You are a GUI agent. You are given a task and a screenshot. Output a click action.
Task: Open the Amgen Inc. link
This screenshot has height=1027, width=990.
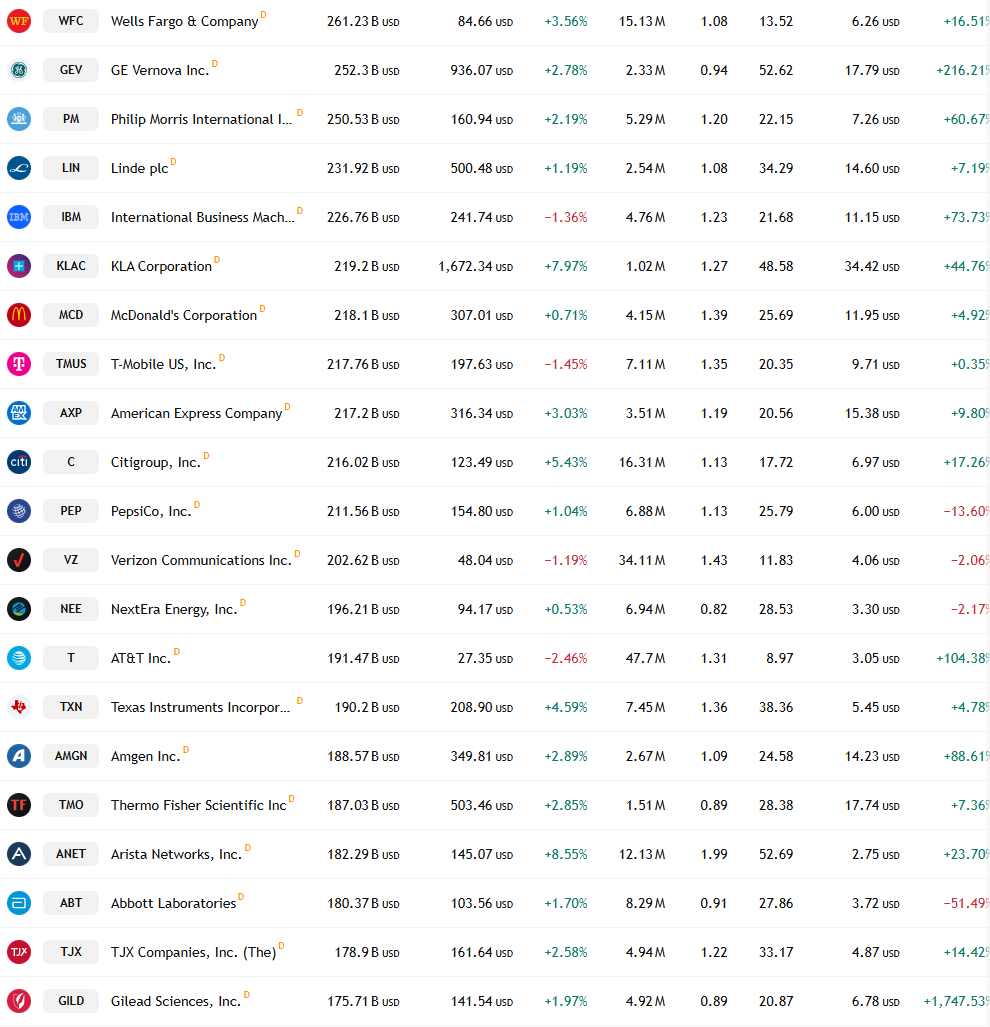[145, 756]
